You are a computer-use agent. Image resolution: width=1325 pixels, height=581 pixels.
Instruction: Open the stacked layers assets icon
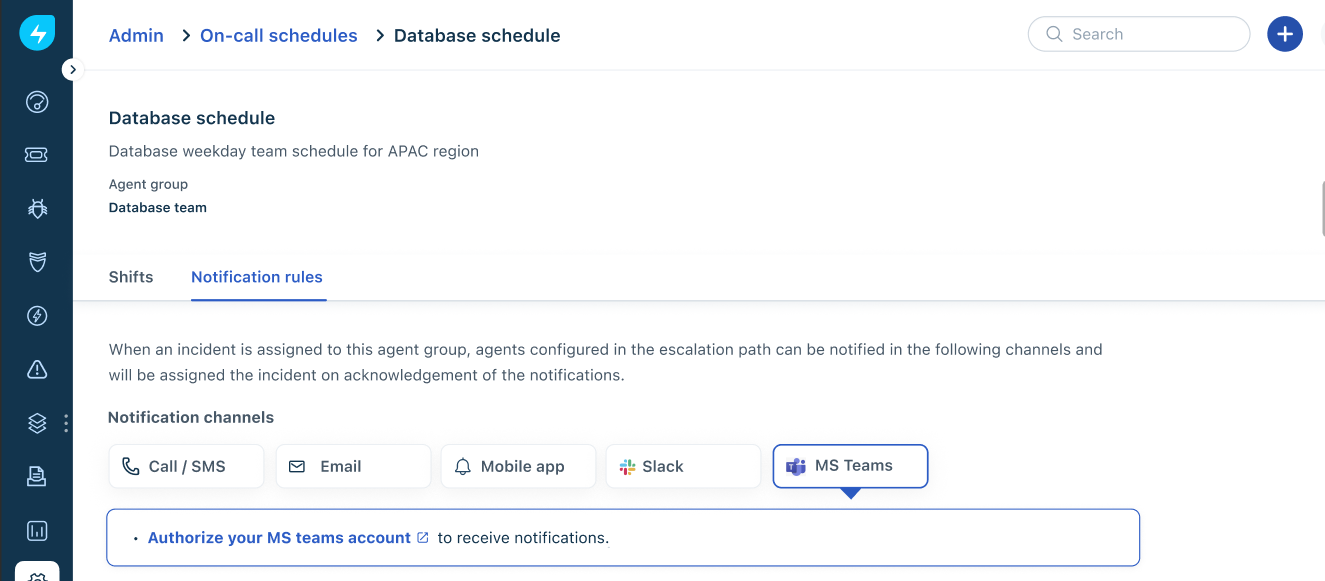[x=37, y=423]
